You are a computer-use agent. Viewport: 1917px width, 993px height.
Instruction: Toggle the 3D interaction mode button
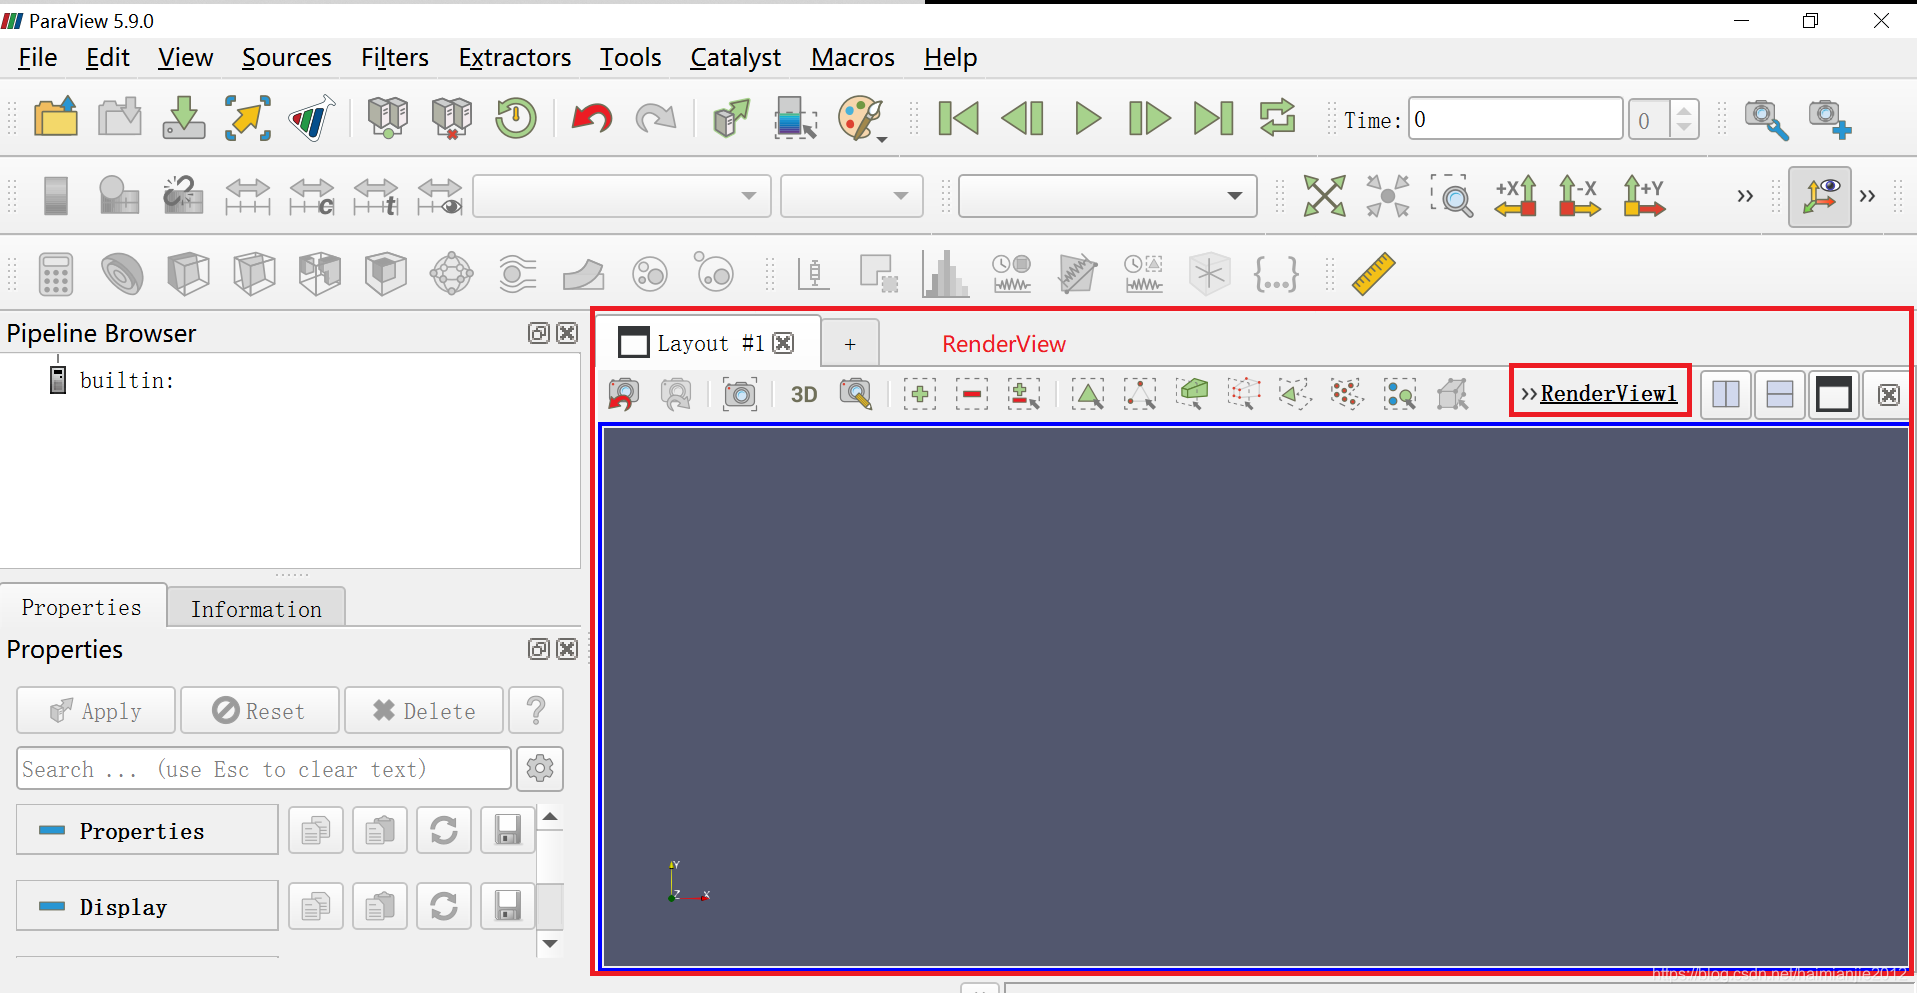(x=803, y=393)
